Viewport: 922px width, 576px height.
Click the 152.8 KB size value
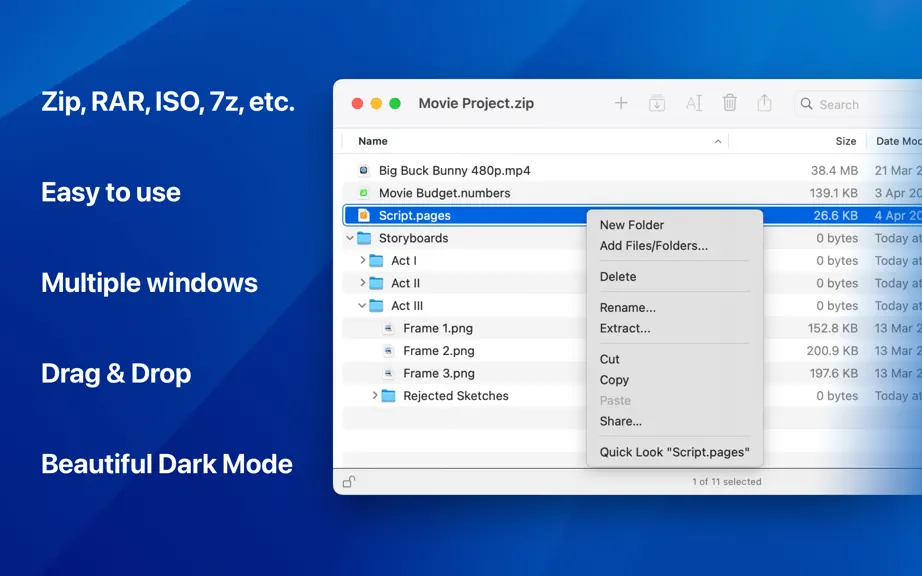tap(833, 328)
